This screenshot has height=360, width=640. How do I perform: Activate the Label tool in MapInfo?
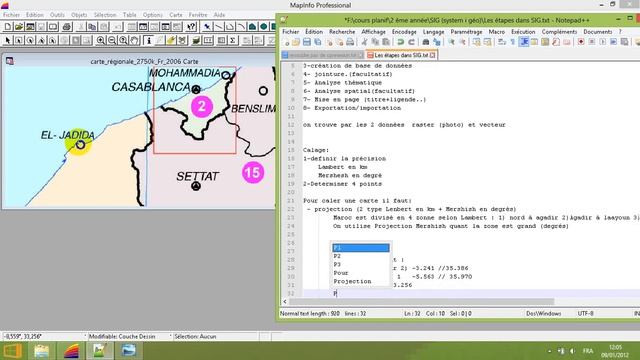click(171, 40)
